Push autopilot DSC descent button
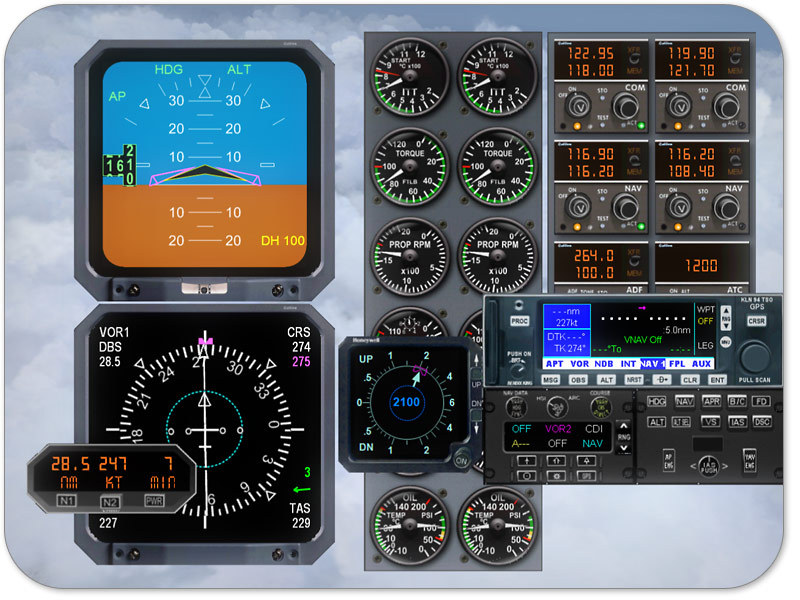The width and height of the screenshot is (800, 600). pos(762,422)
